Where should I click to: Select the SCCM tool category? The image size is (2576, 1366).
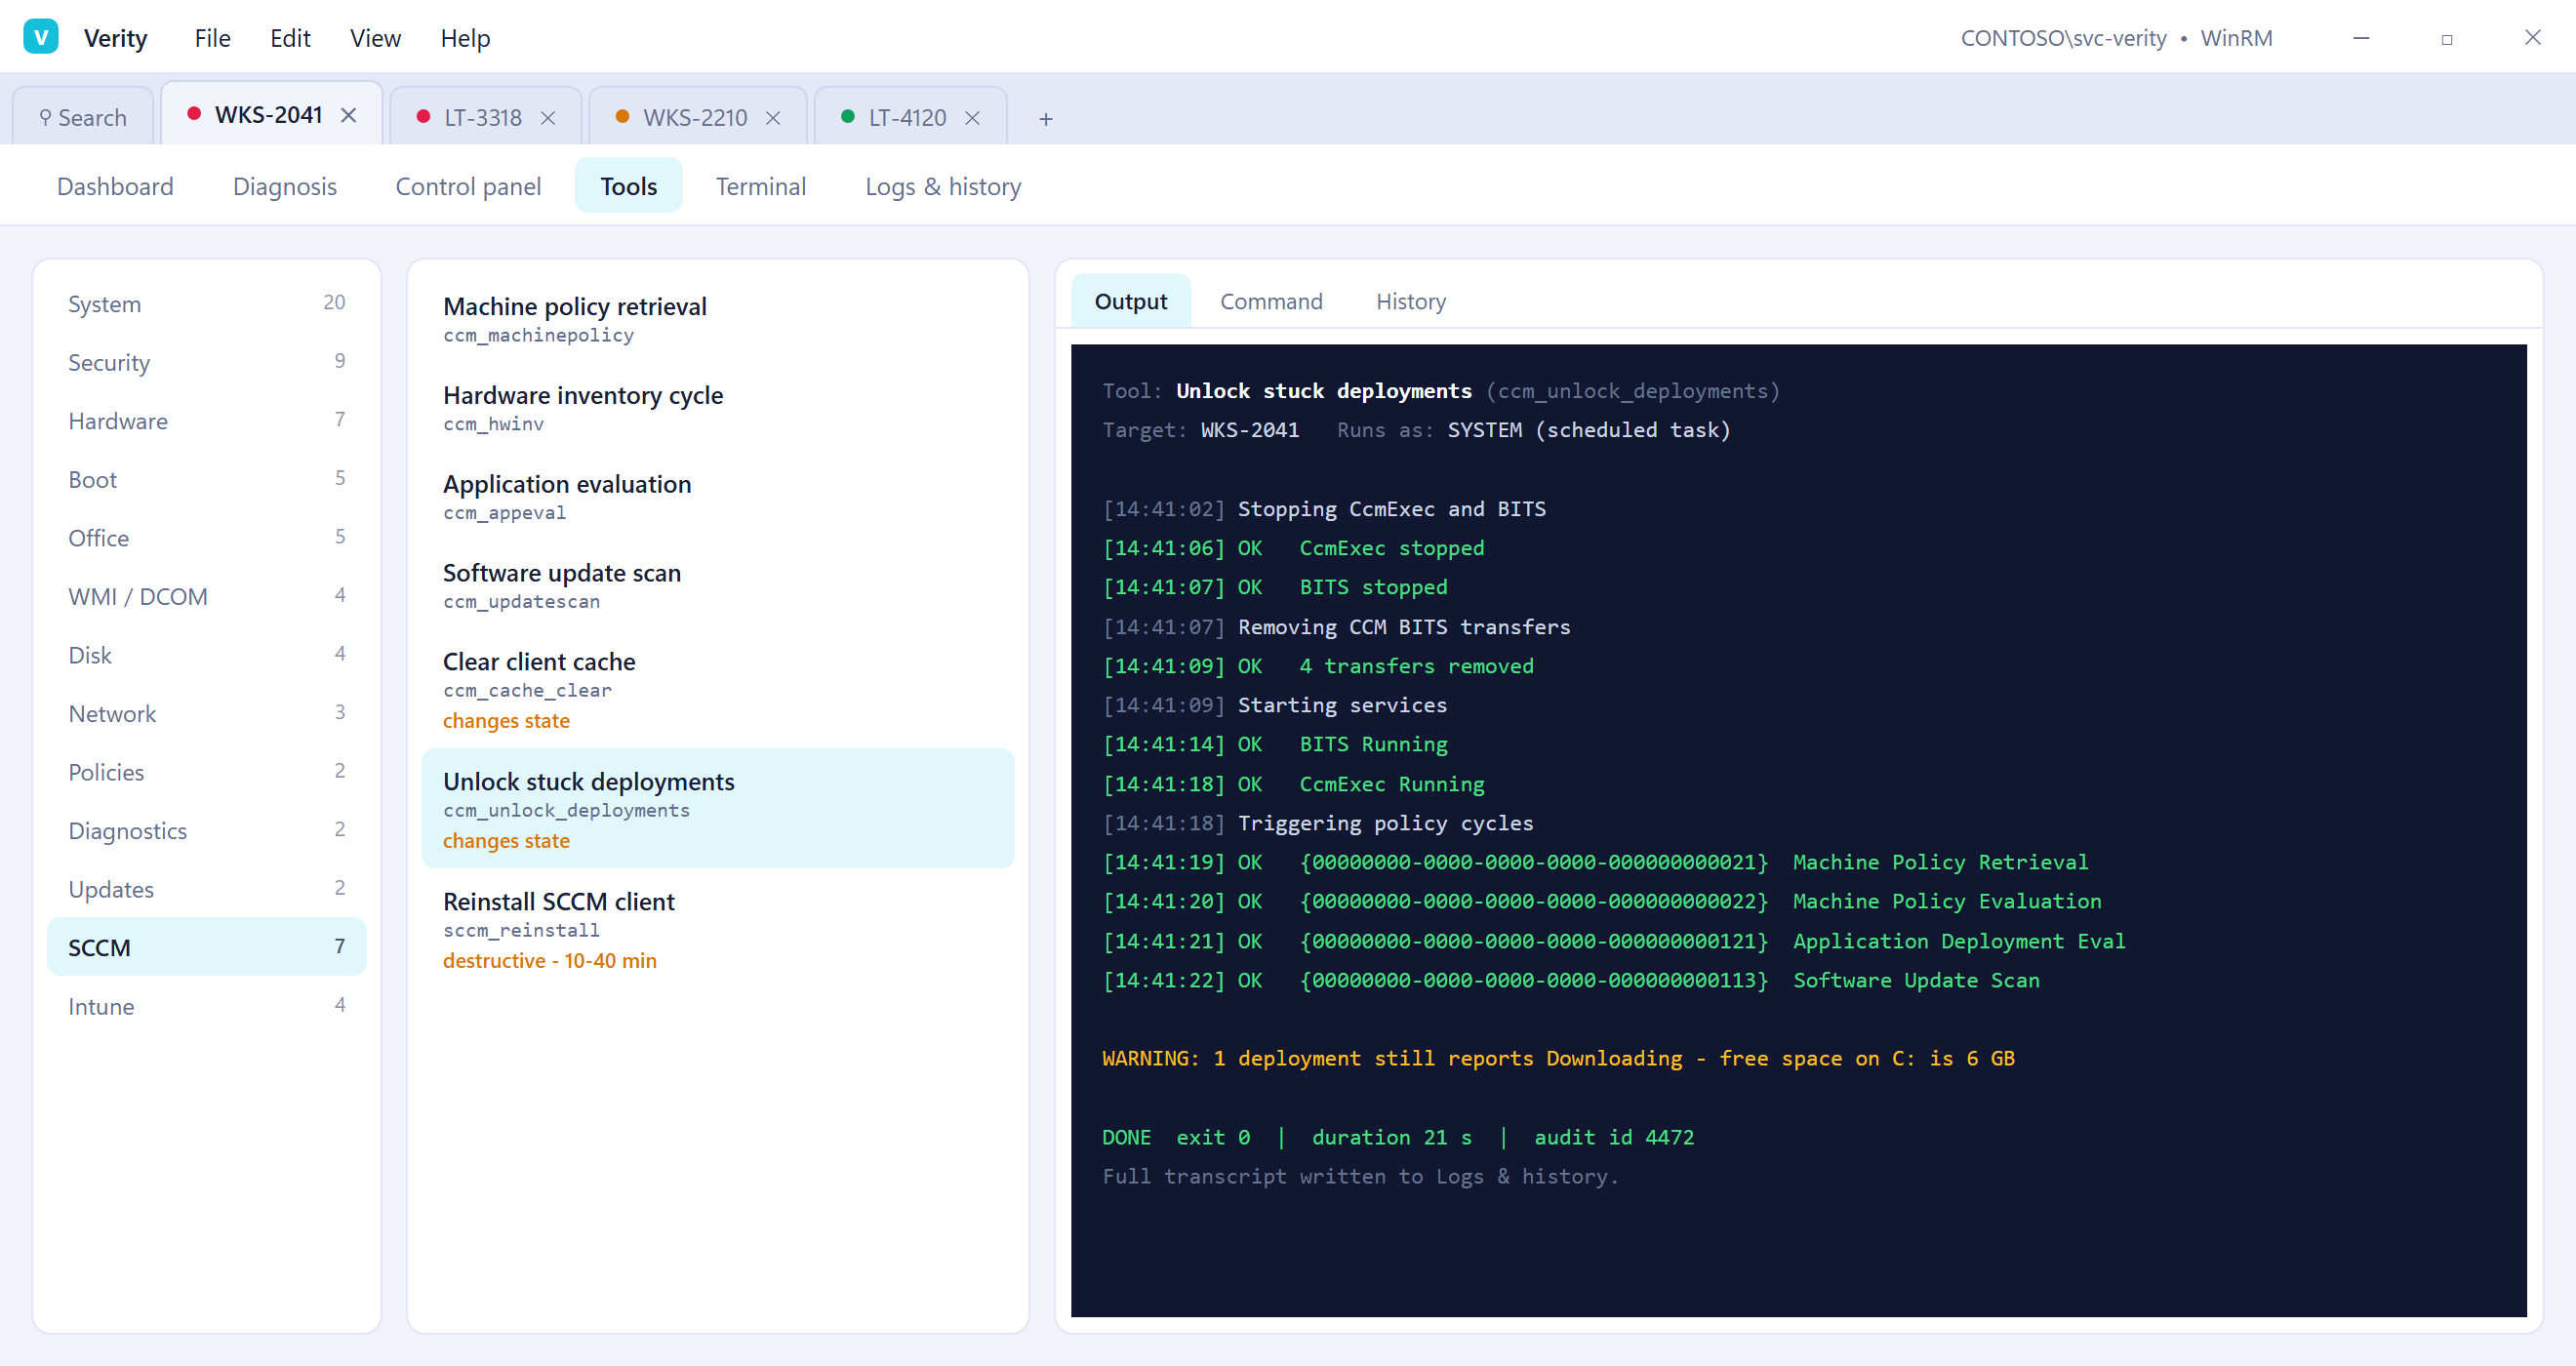click(207, 947)
